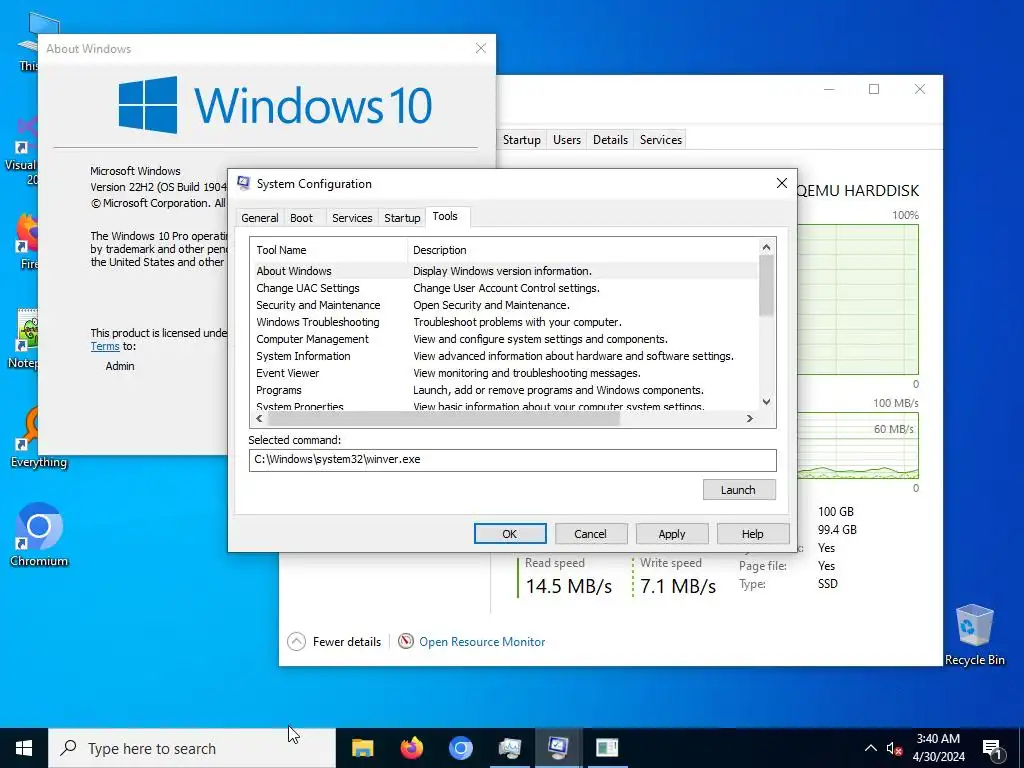Select the Everything desktop shortcut
This screenshot has width=1024, height=768.
[39, 436]
